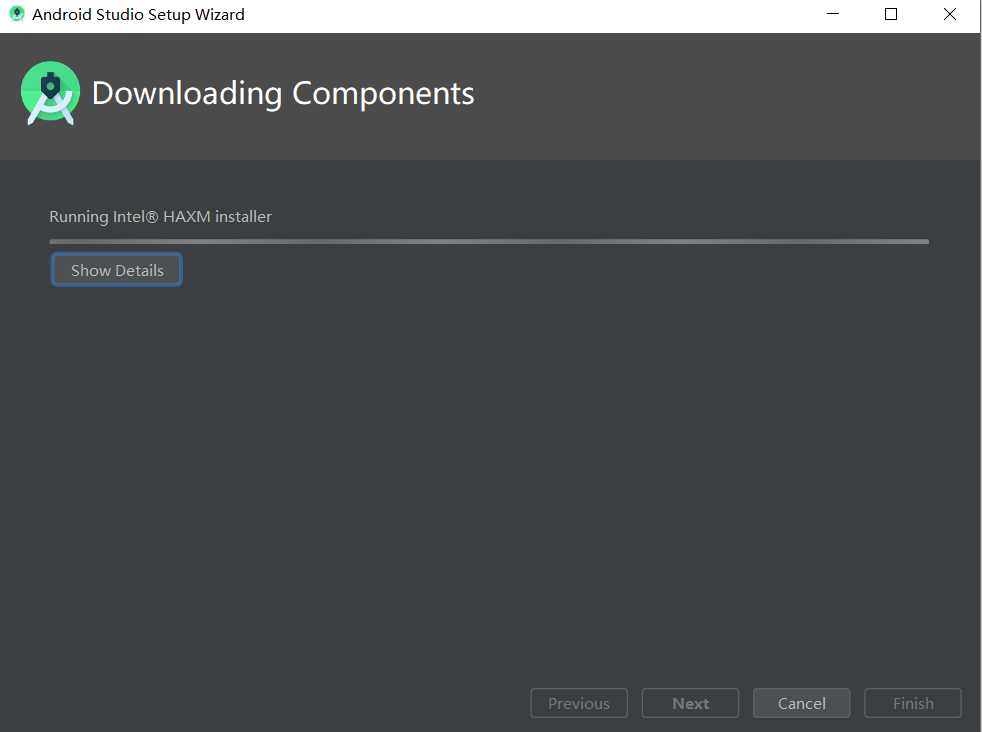Viewport: 982px width, 732px height.
Task: Click the large Android Studio logo
Action: point(50,93)
